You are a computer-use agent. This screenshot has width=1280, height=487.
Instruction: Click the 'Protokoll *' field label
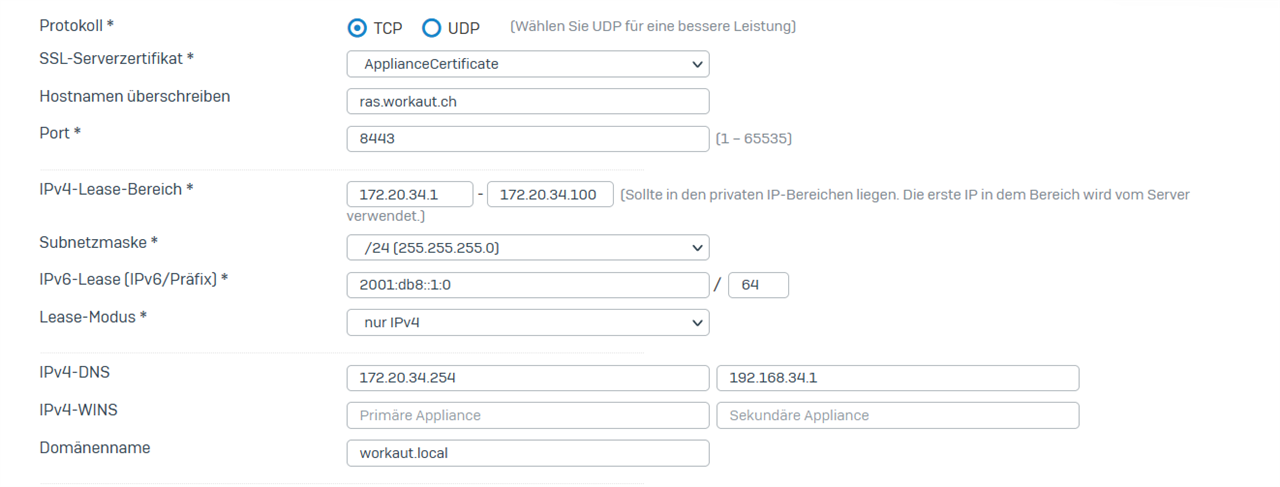[x=77, y=24]
